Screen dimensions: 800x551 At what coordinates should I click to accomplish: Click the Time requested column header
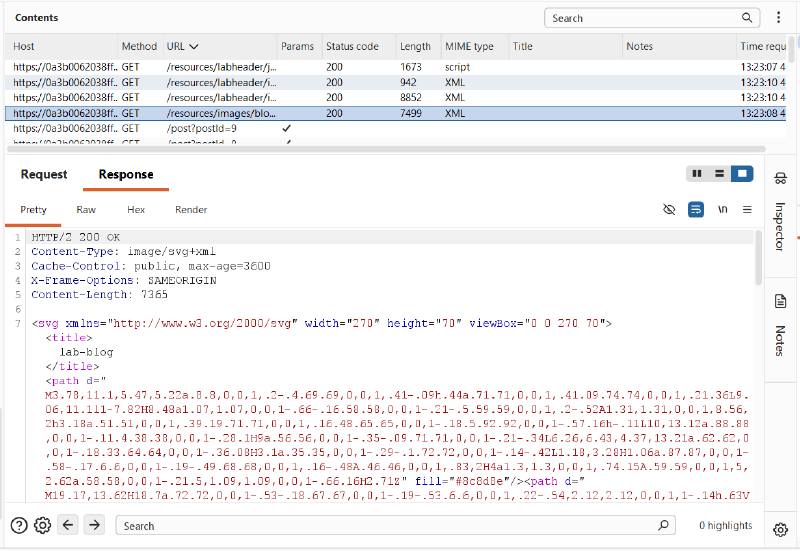763,46
